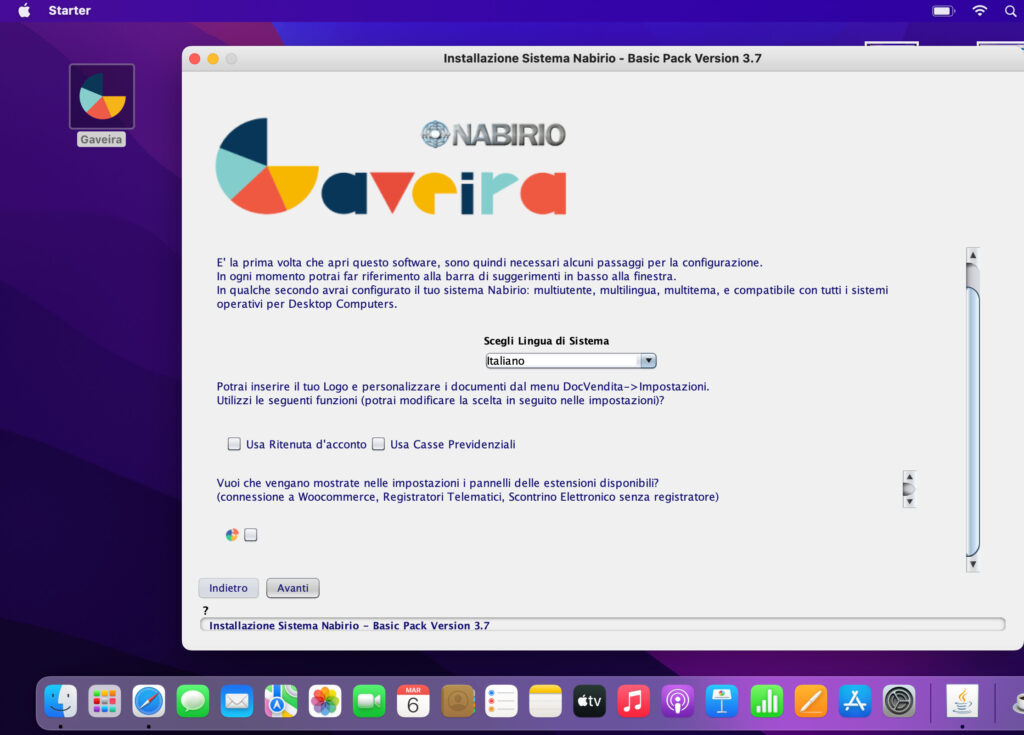1024x735 pixels.
Task: Click the Indietro button
Action: 228,588
